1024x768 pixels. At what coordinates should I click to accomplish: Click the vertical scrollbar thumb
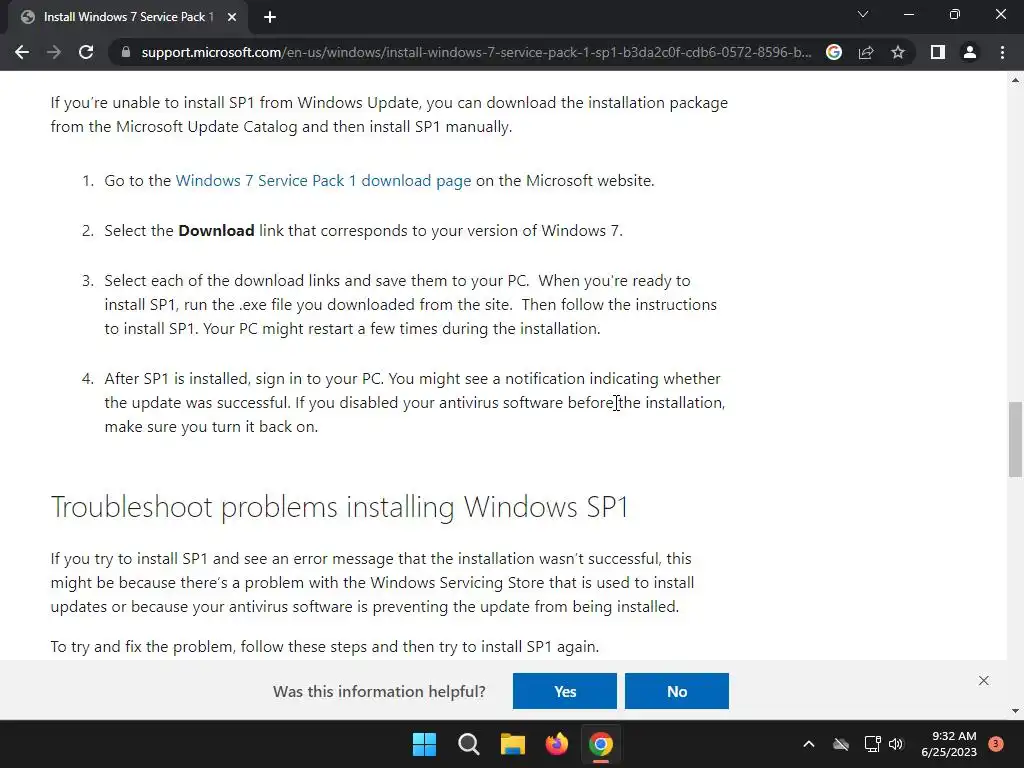click(1015, 440)
